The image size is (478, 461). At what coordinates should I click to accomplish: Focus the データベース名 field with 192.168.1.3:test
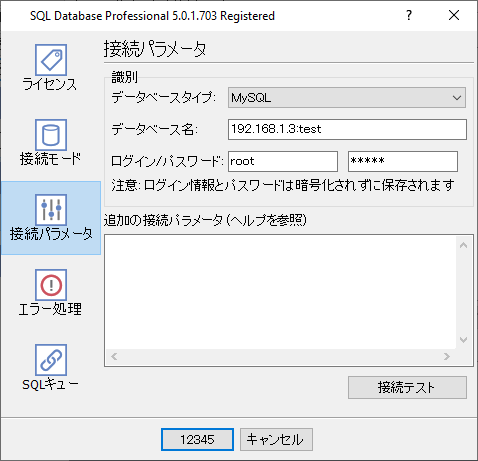click(347, 129)
